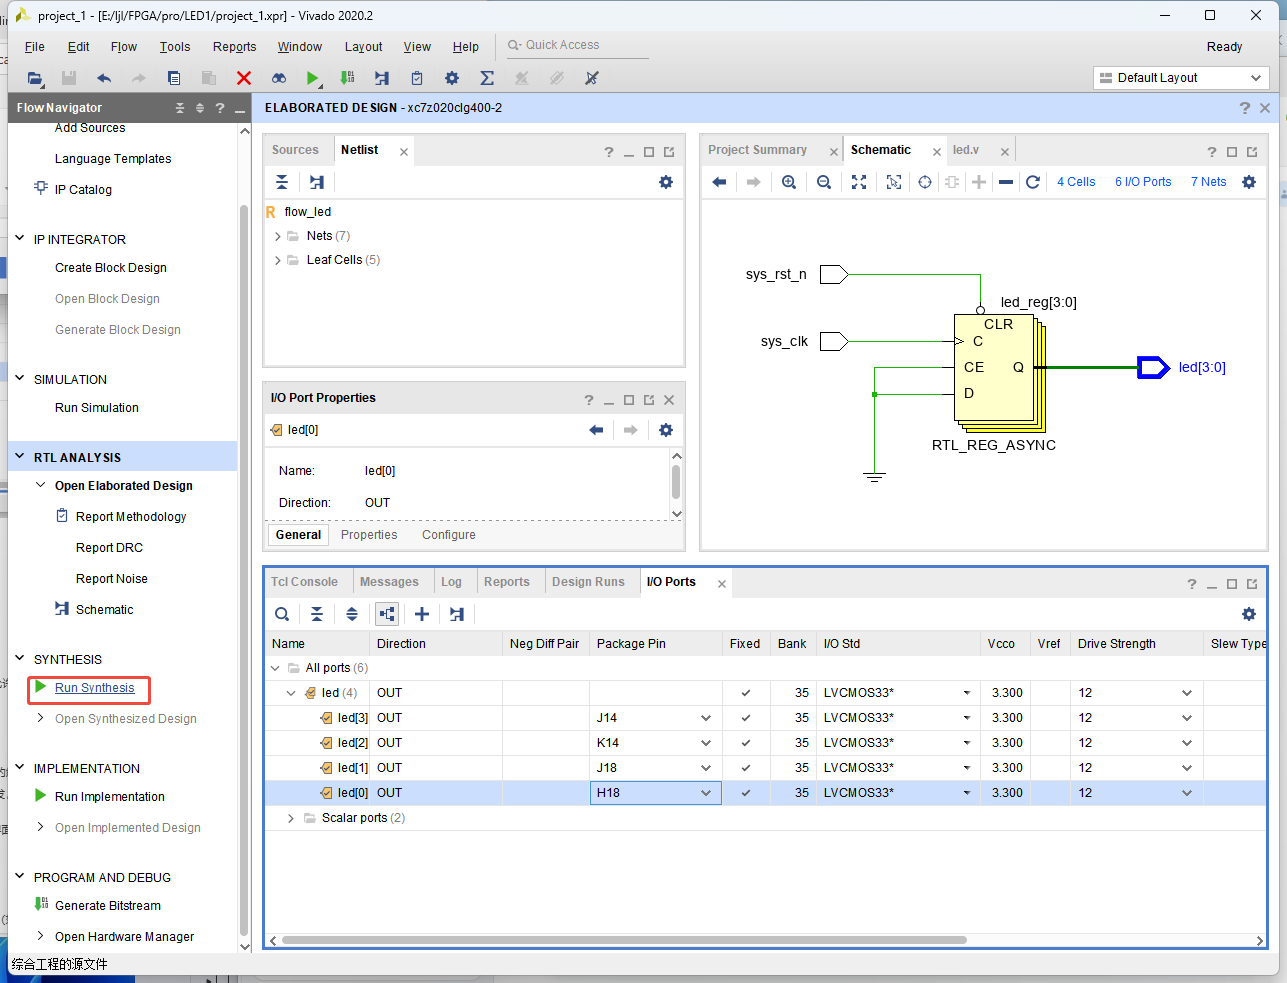Click schematic remove (minus) icon
The height and width of the screenshot is (983, 1287).
[x=1006, y=182]
